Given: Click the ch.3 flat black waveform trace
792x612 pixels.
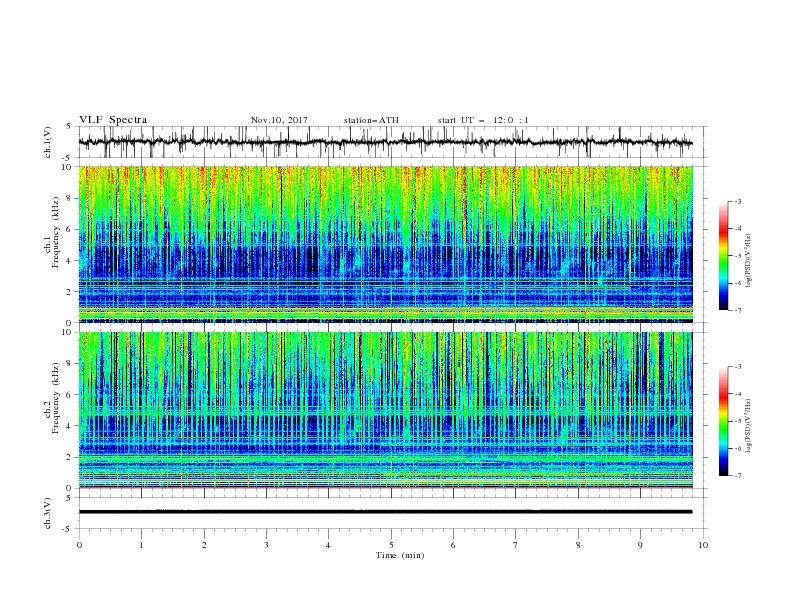Looking at the screenshot, I should click(385, 512).
